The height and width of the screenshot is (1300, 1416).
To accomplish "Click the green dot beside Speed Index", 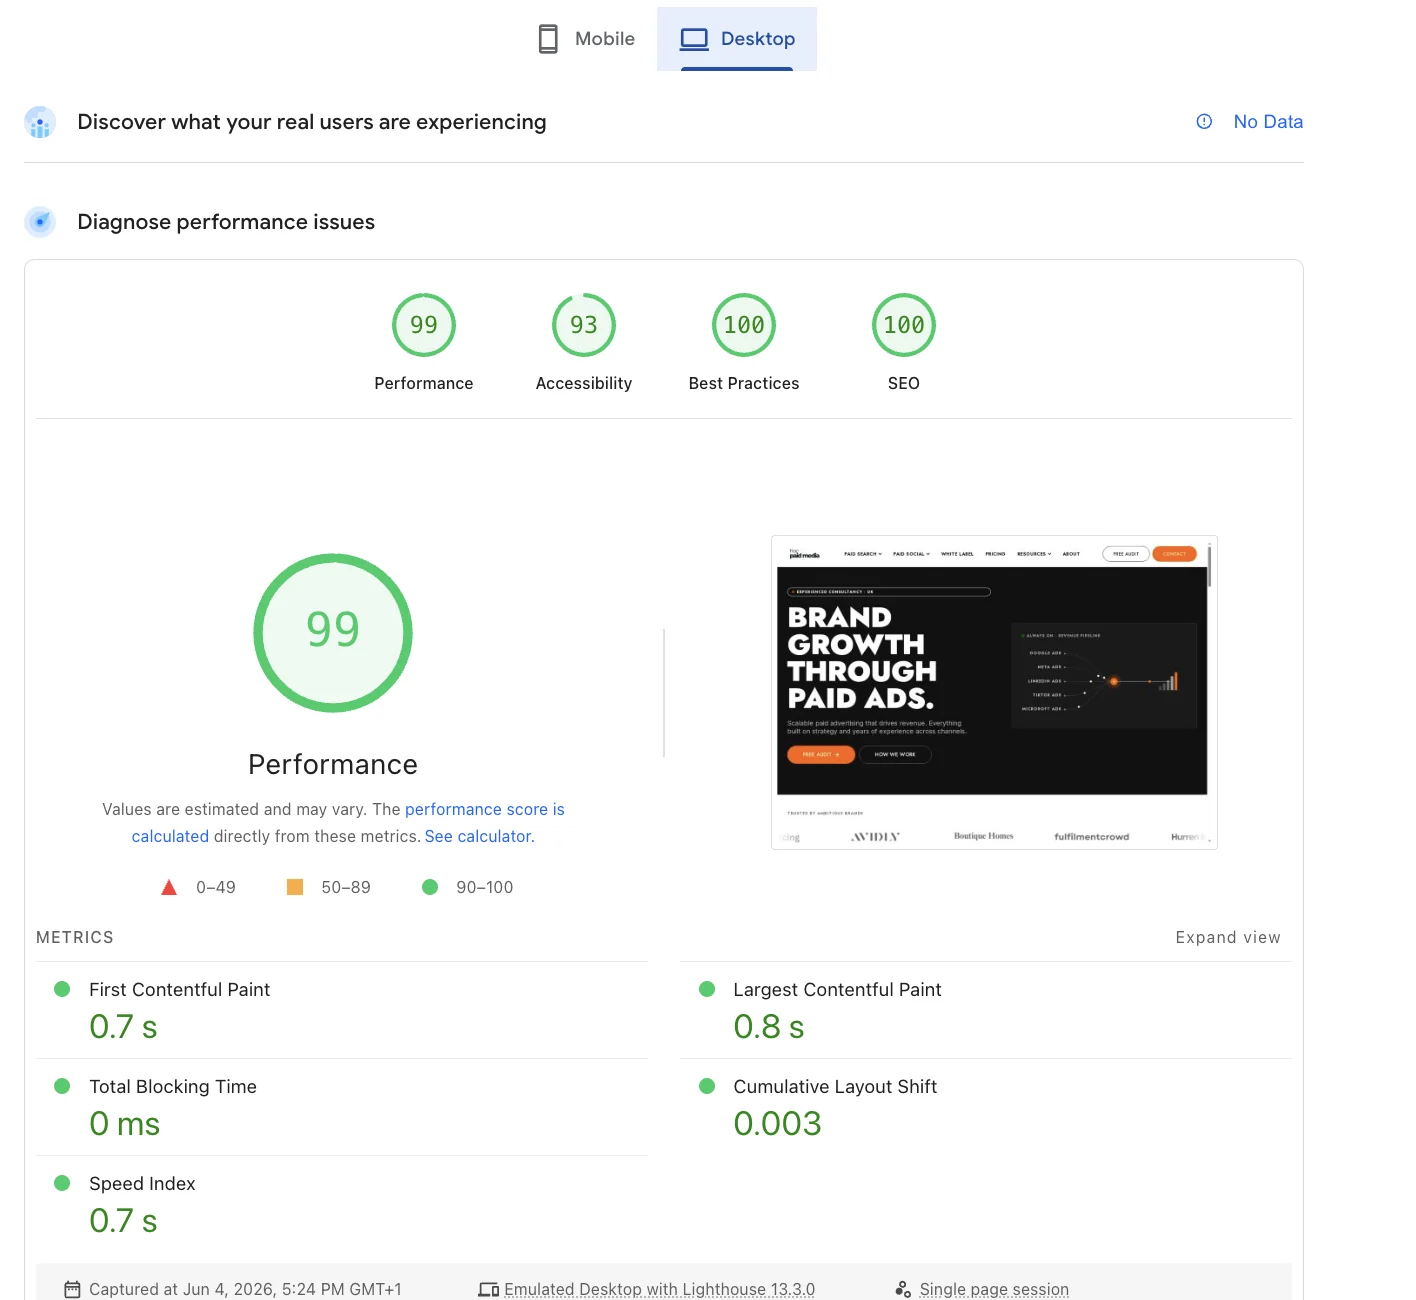I will 62,1183.
